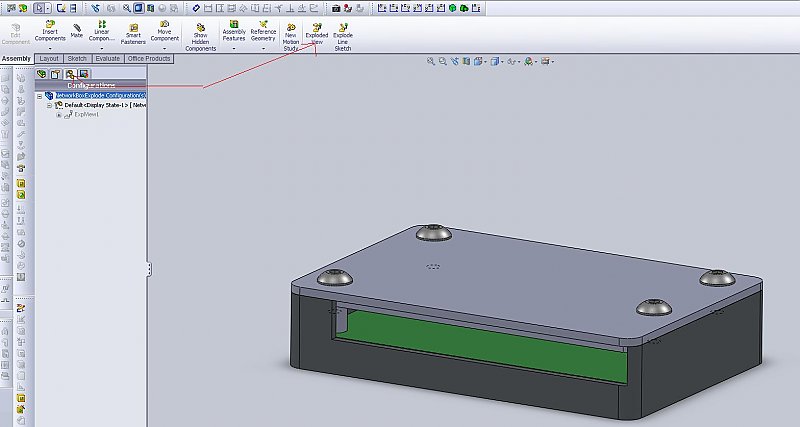
Task: Expand the ExplView1 tree node
Action: click(x=59, y=114)
